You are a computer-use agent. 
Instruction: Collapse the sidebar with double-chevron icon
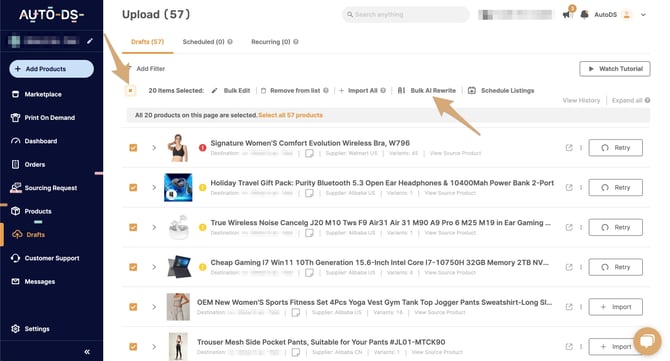[x=87, y=352]
